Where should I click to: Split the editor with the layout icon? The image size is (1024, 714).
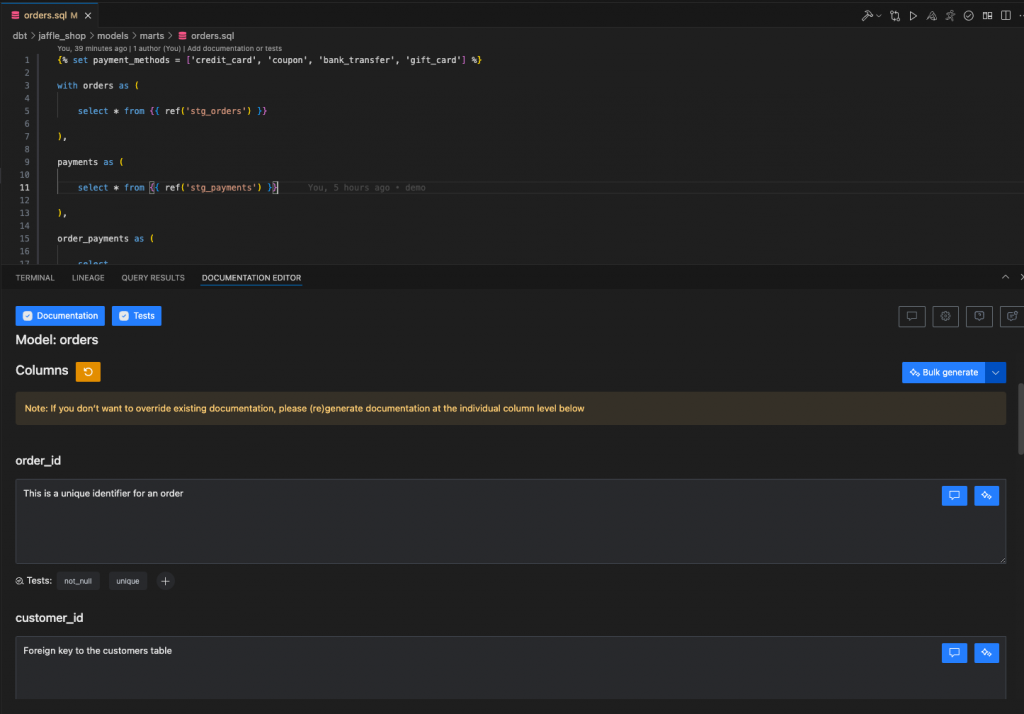point(1006,16)
